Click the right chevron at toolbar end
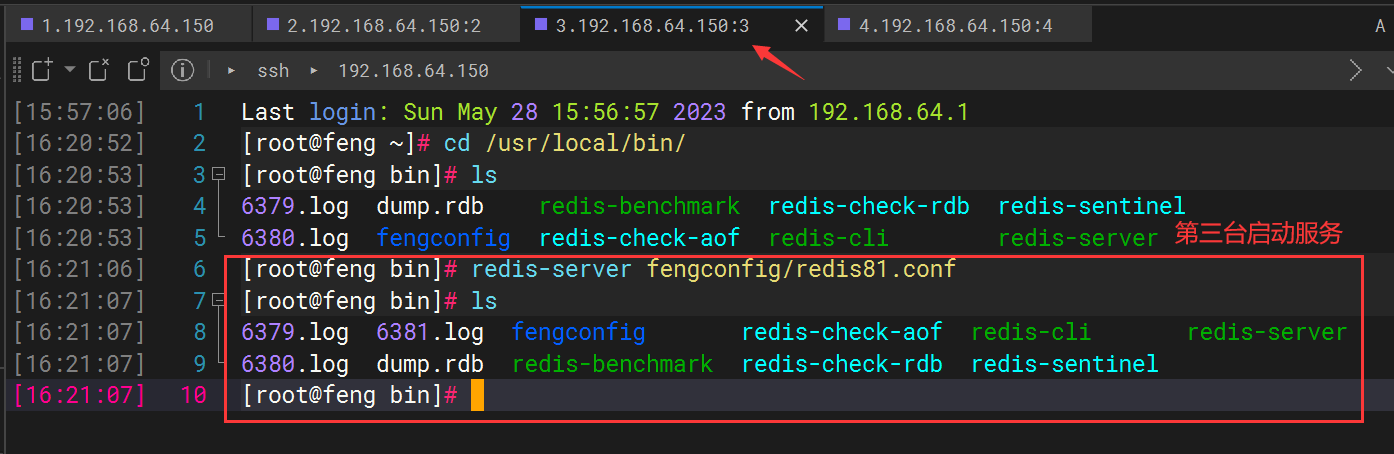Viewport: 1394px width, 454px height. [x=1355, y=70]
